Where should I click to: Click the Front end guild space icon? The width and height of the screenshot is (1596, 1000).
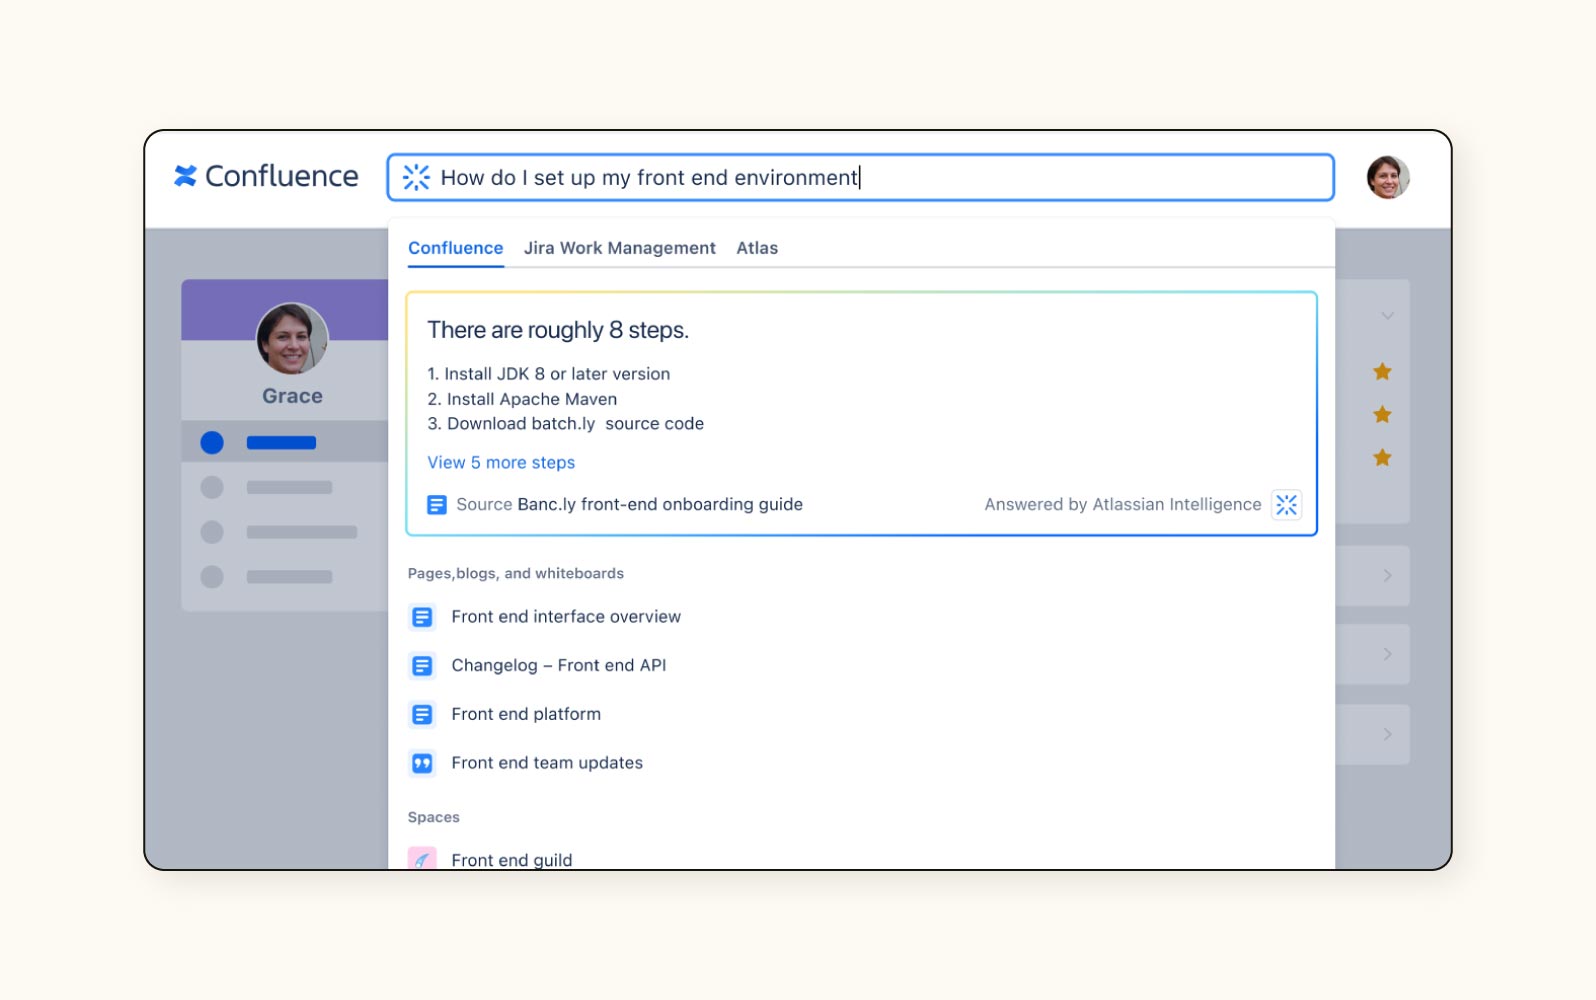tap(422, 859)
